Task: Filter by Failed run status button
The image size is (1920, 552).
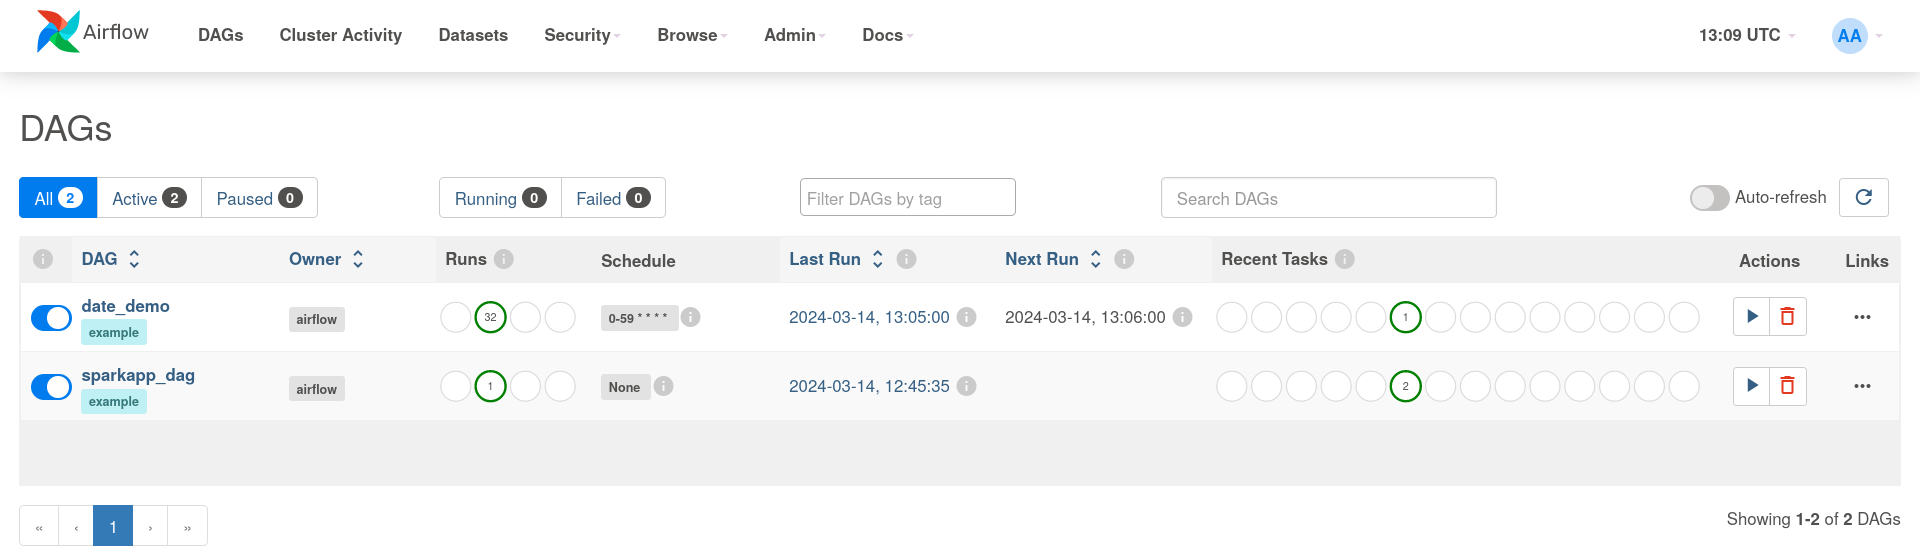Action: (x=613, y=198)
